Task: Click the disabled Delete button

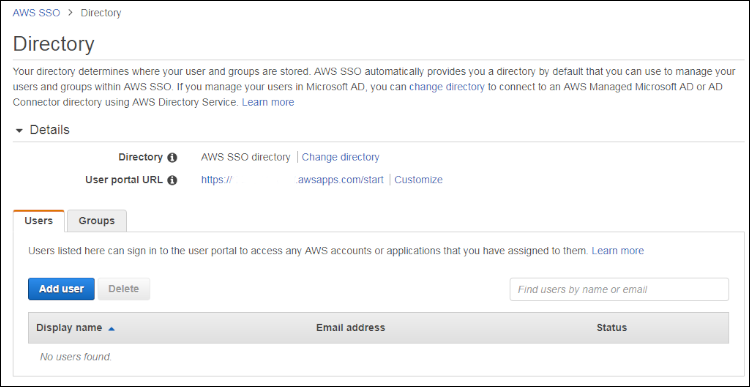Action: pos(124,289)
